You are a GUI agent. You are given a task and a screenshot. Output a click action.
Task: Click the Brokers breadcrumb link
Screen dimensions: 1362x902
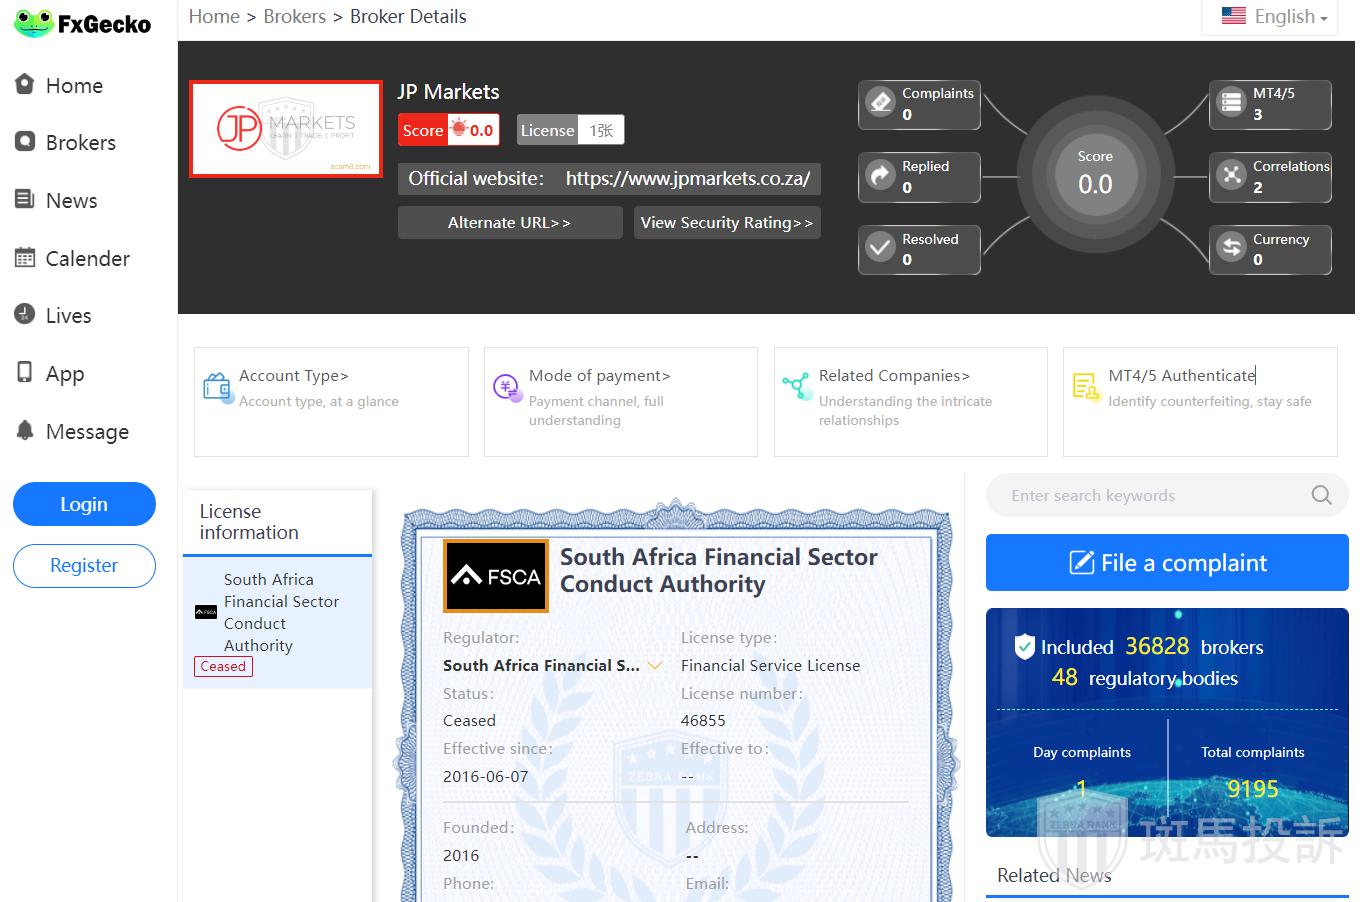pos(294,17)
